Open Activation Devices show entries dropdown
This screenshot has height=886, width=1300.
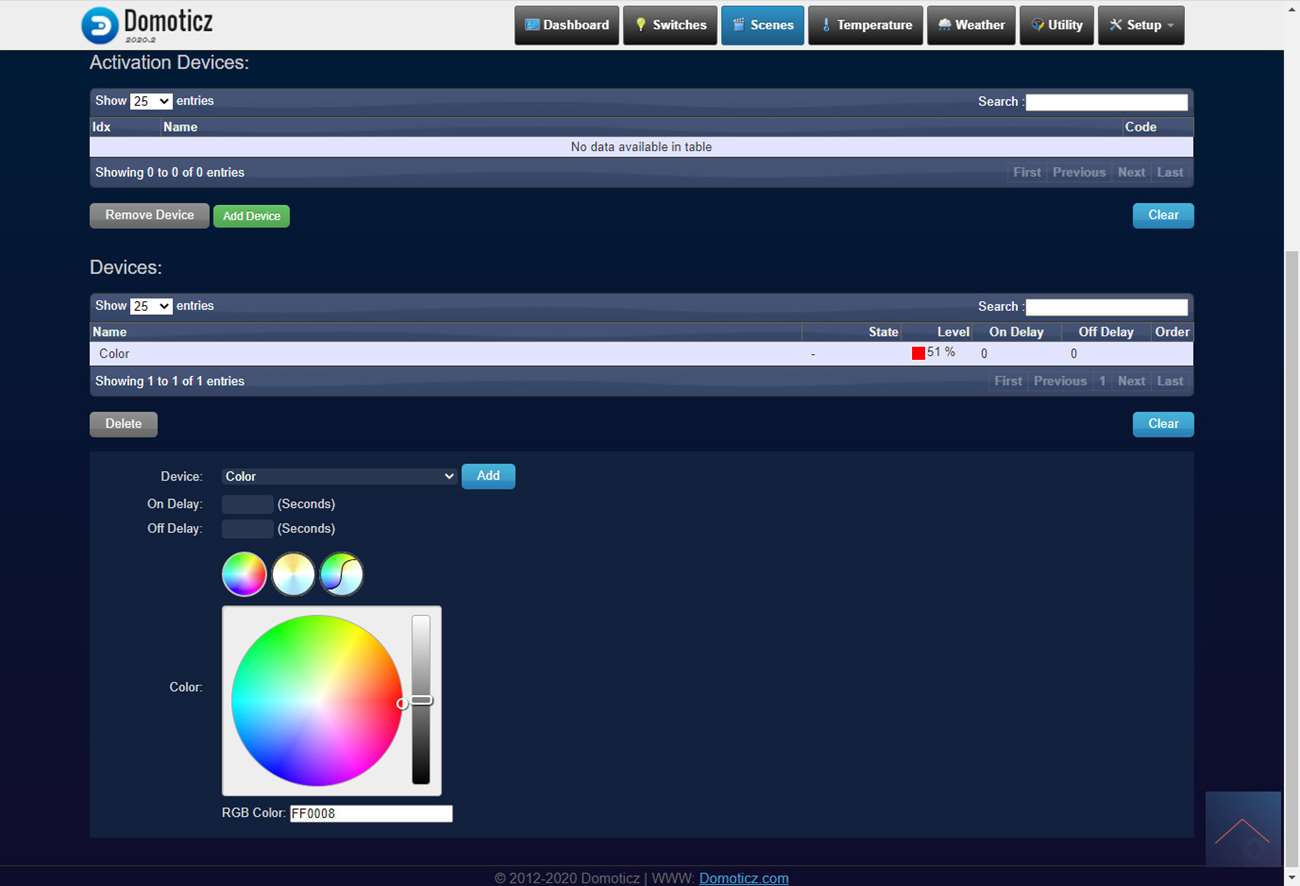[x=151, y=101]
